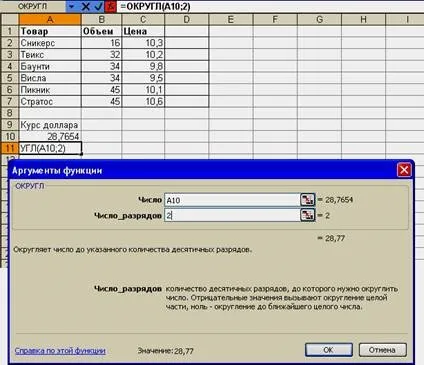Close the Аргументы функции dialog

(x=404, y=170)
